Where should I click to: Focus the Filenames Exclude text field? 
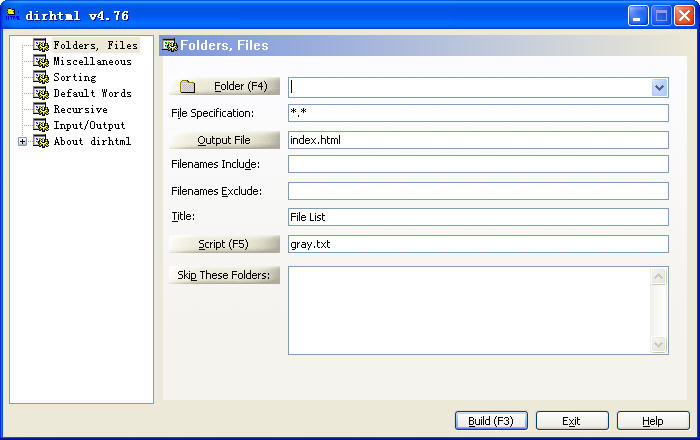[x=478, y=191]
